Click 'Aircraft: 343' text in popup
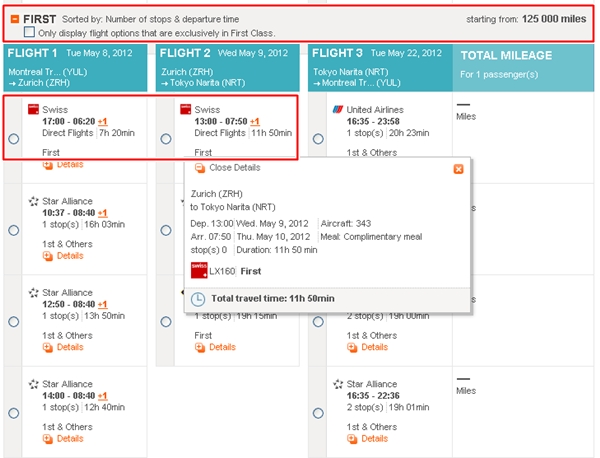 pyautogui.click(x=346, y=223)
